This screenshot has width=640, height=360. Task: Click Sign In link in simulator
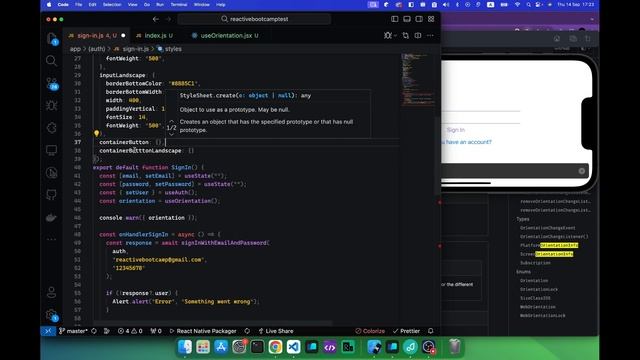point(456,130)
